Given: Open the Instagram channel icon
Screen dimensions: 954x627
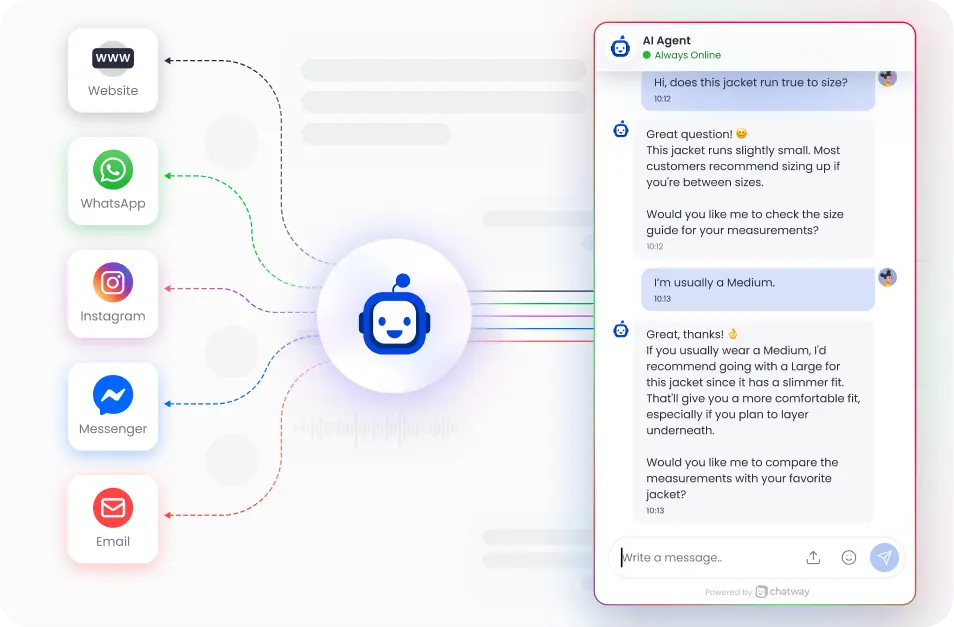Looking at the screenshot, I should 113,282.
